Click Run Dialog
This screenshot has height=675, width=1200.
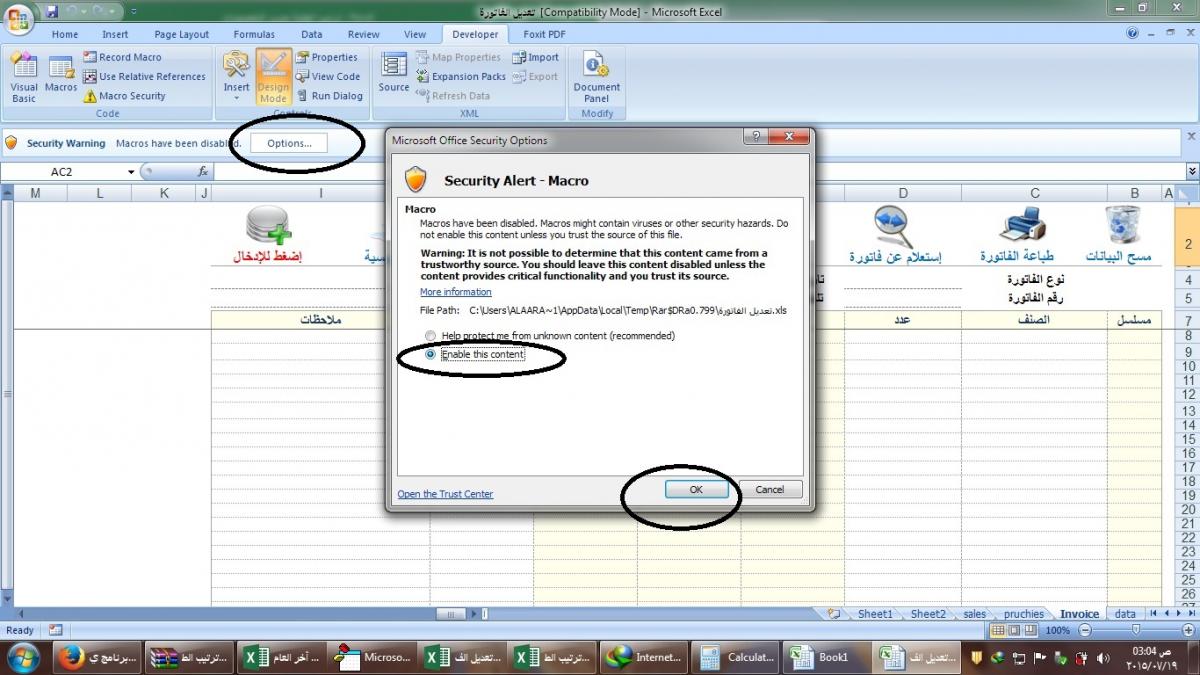coord(329,96)
